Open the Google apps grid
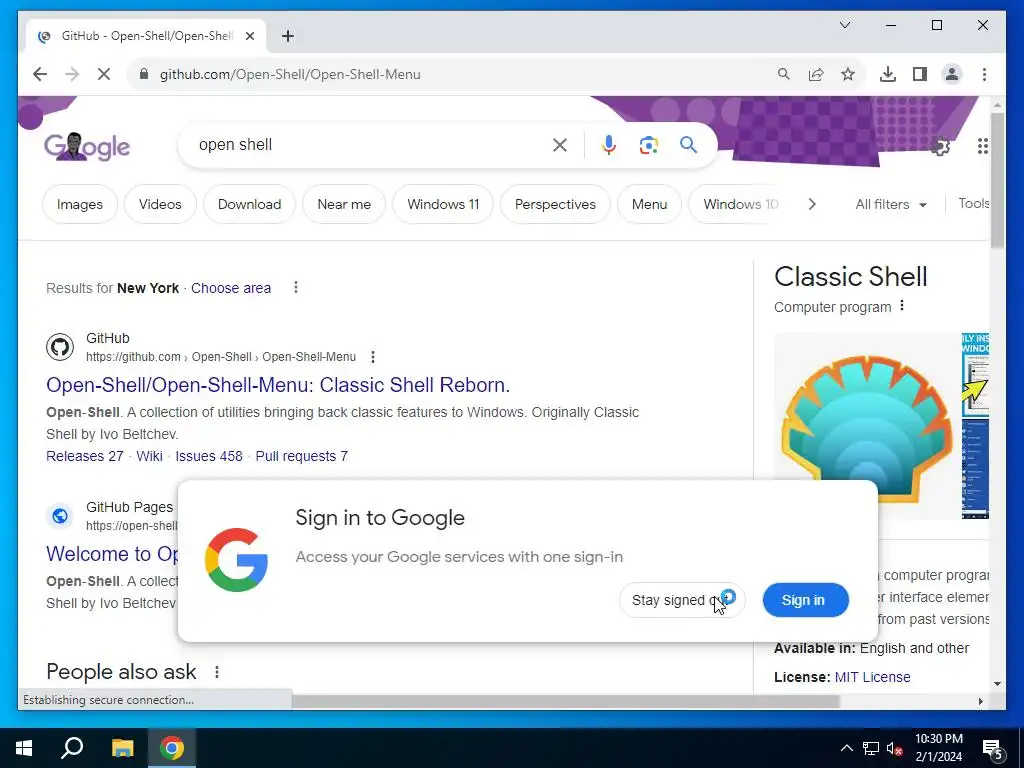 click(983, 146)
